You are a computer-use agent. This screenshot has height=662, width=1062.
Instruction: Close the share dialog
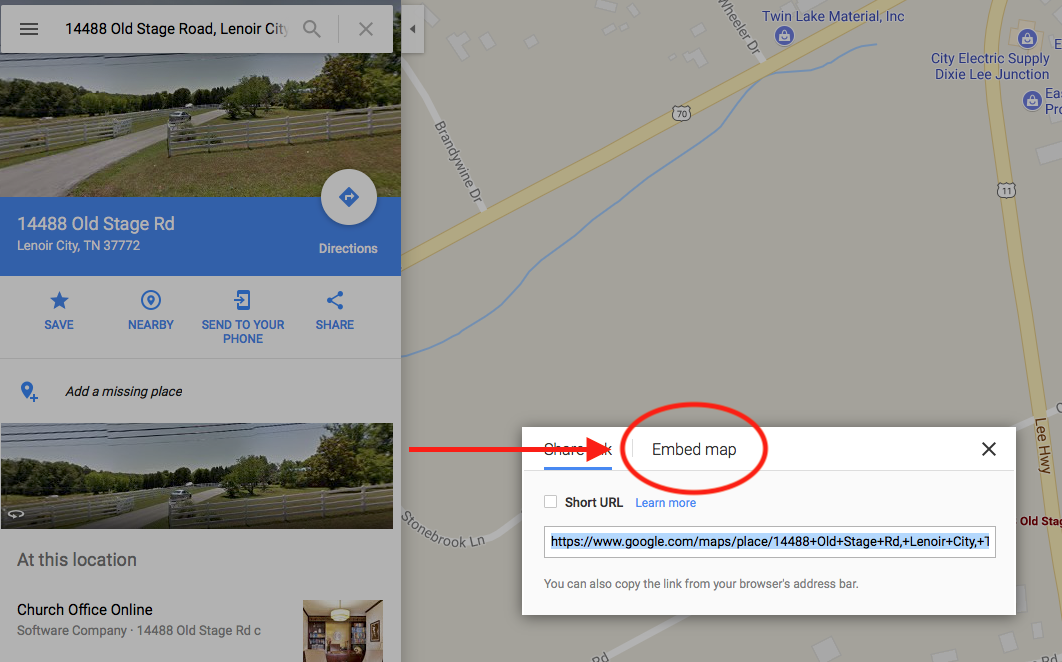coord(989,449)
